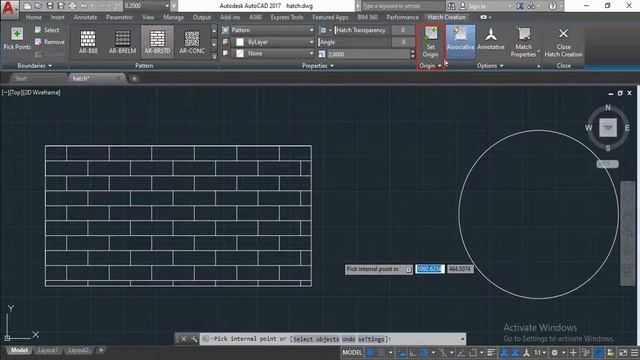Click Select objects command line option
Image resolution: width=640 pixels, height=360 pixels.
pyautogui.click(x=316, y=339)
